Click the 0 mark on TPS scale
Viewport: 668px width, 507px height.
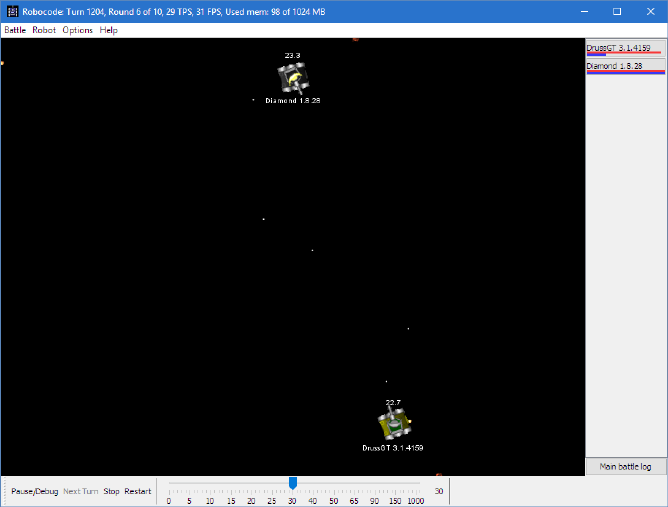coord(169,501)
